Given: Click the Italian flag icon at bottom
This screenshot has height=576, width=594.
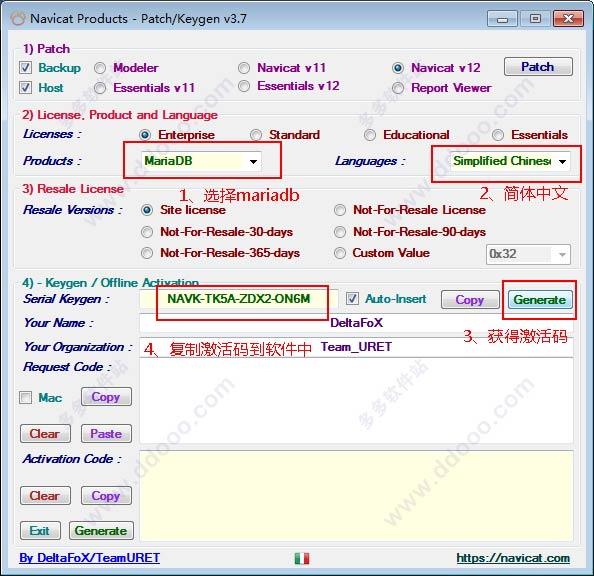Looking at the screenshot, I should (302, 558).
